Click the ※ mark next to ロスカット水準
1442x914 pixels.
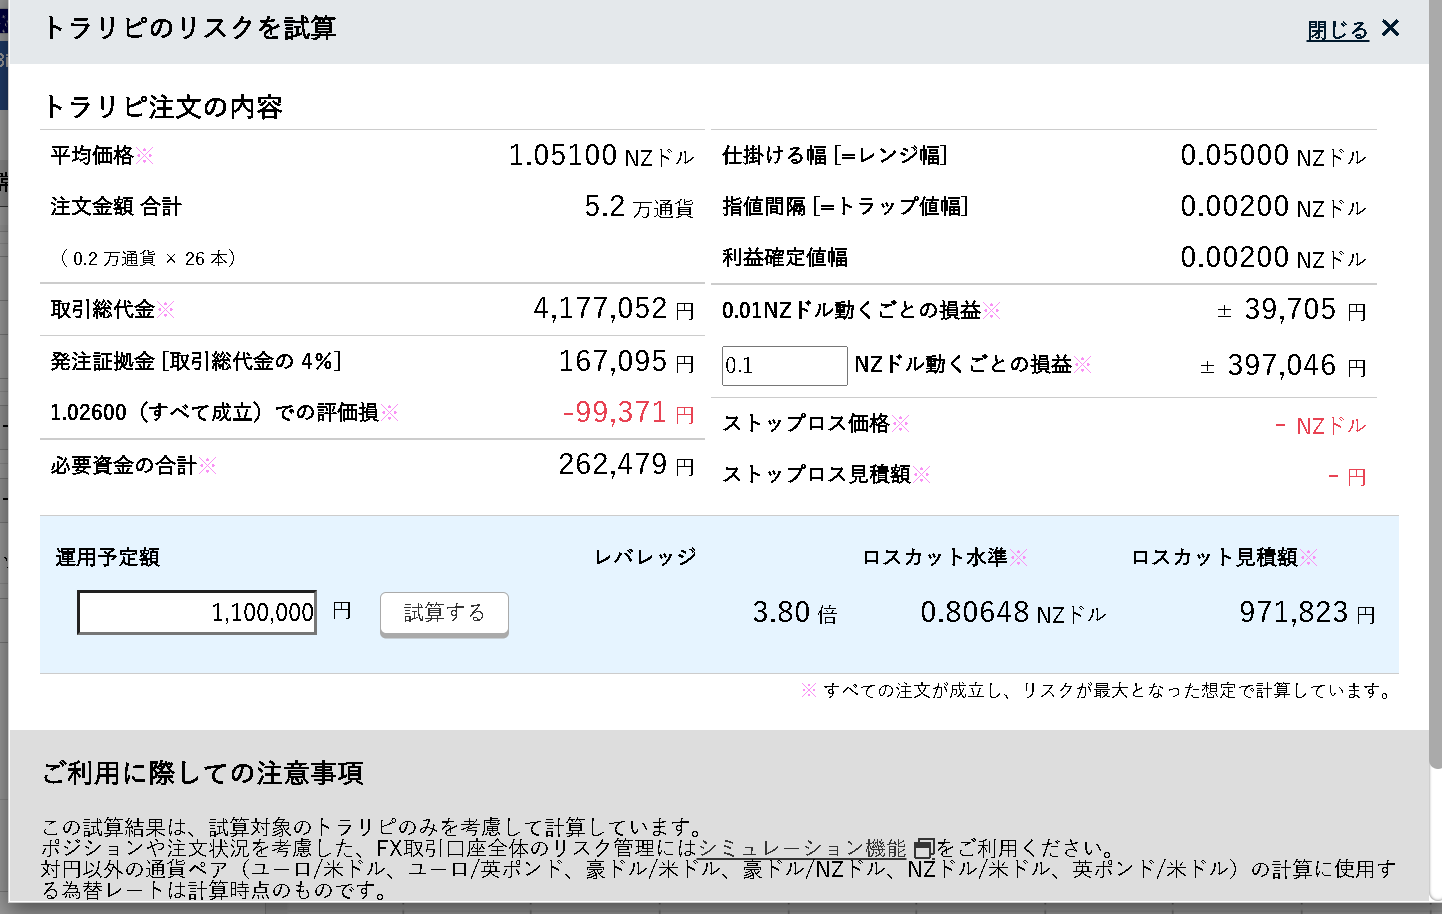click(x=1018, y=558)
